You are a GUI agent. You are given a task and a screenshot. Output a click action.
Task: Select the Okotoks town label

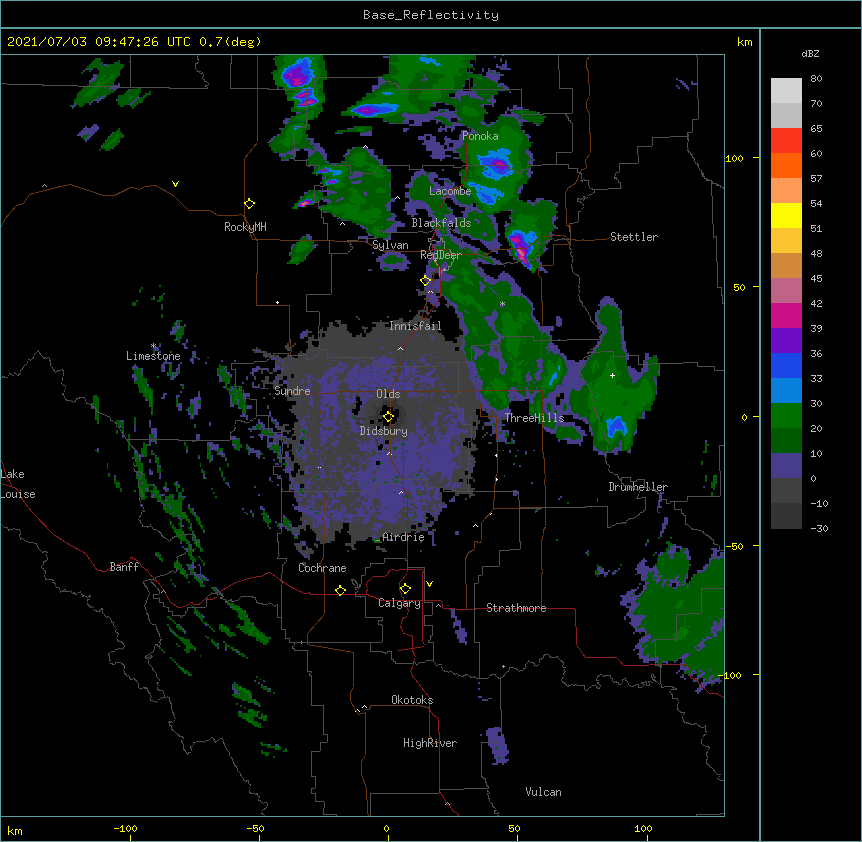coord(412,700)
